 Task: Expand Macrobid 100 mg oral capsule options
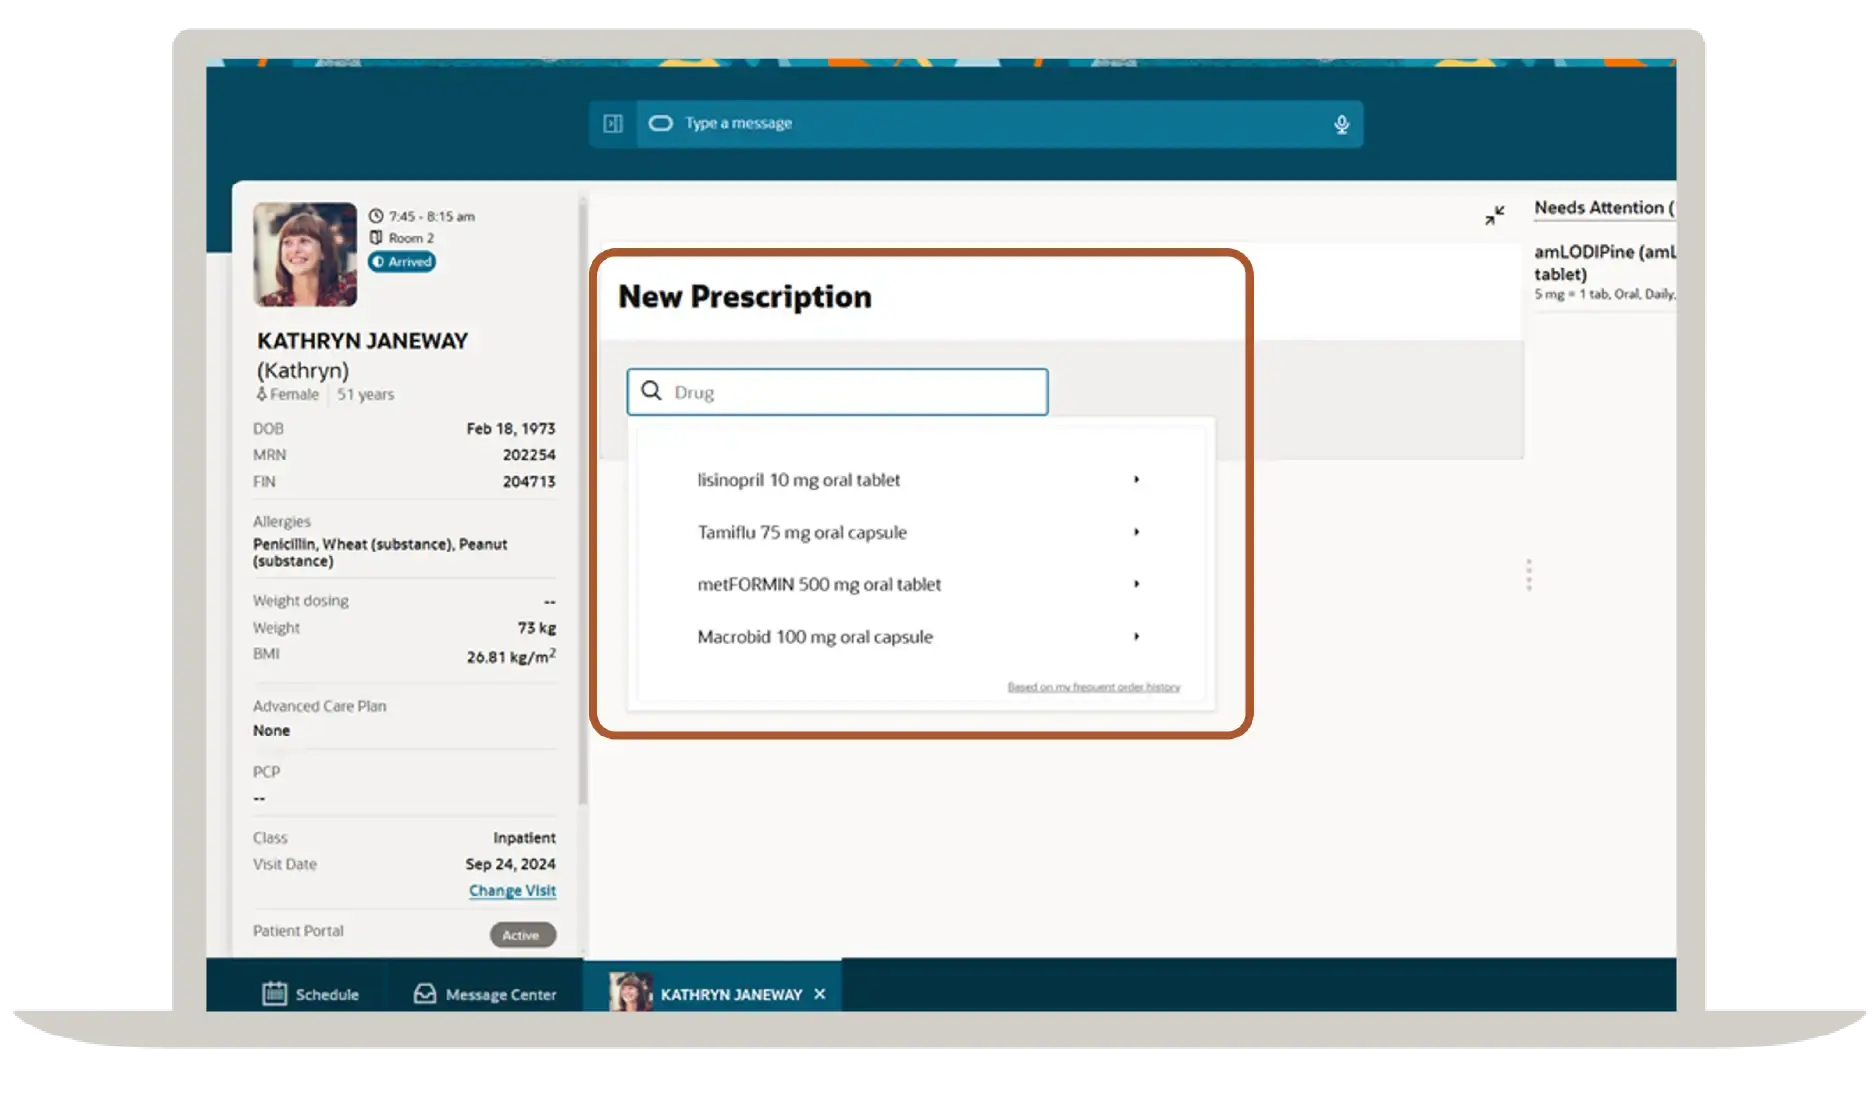click(1136, 636)
